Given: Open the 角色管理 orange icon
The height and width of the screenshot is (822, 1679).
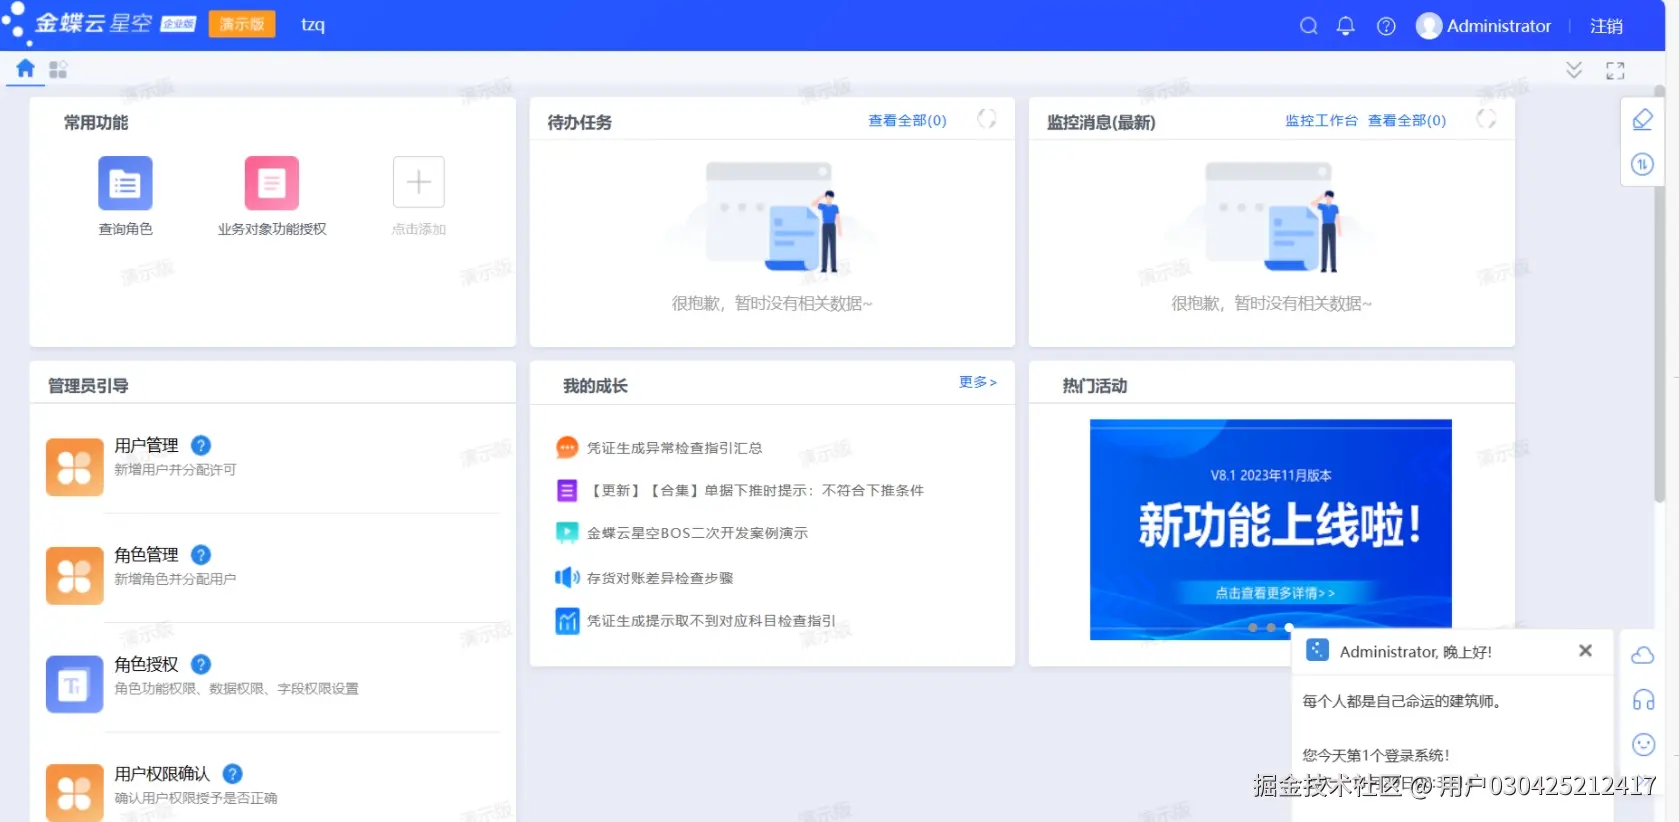Looking at the screenshot, I should (x=75, y=576).
